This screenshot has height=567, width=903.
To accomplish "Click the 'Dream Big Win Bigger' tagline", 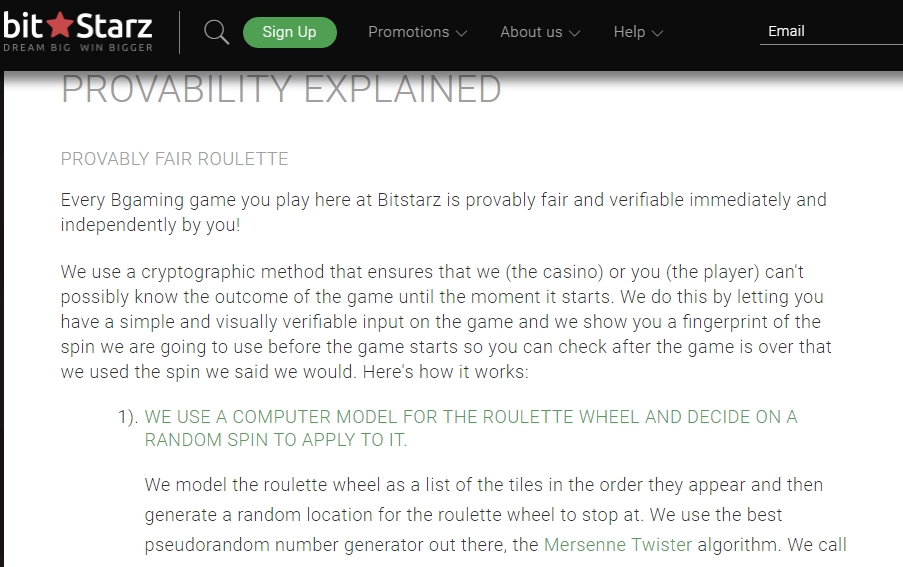I will [x=78, y=48].
